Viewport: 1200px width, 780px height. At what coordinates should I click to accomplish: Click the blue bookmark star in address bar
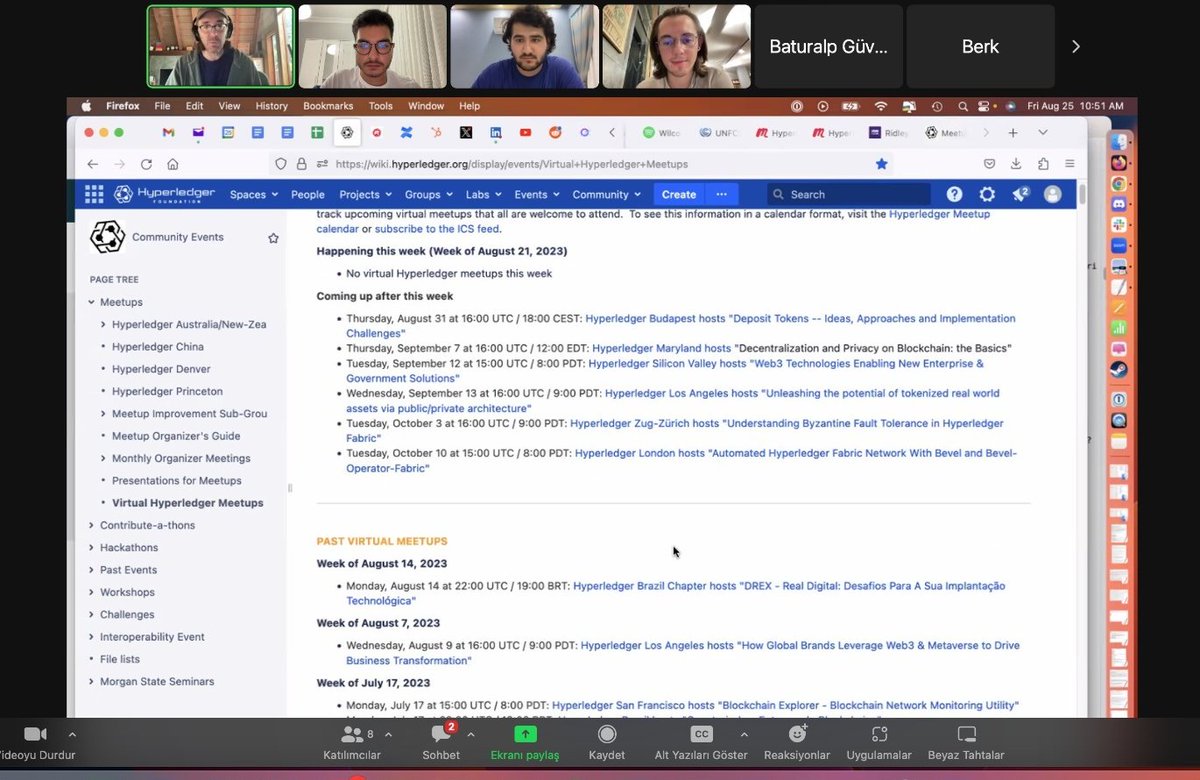point(881,164)
